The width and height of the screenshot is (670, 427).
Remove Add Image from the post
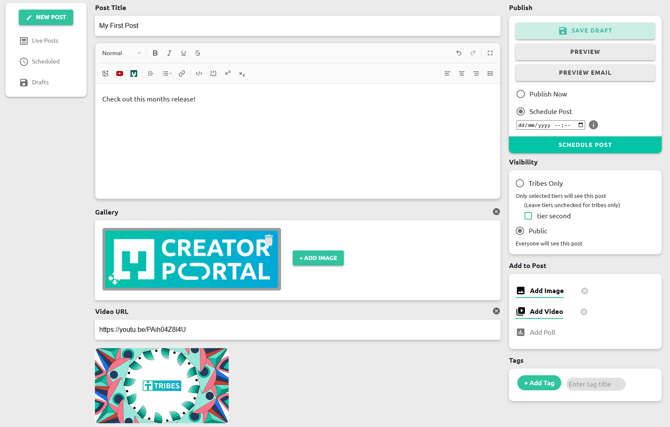pos(585,291)
